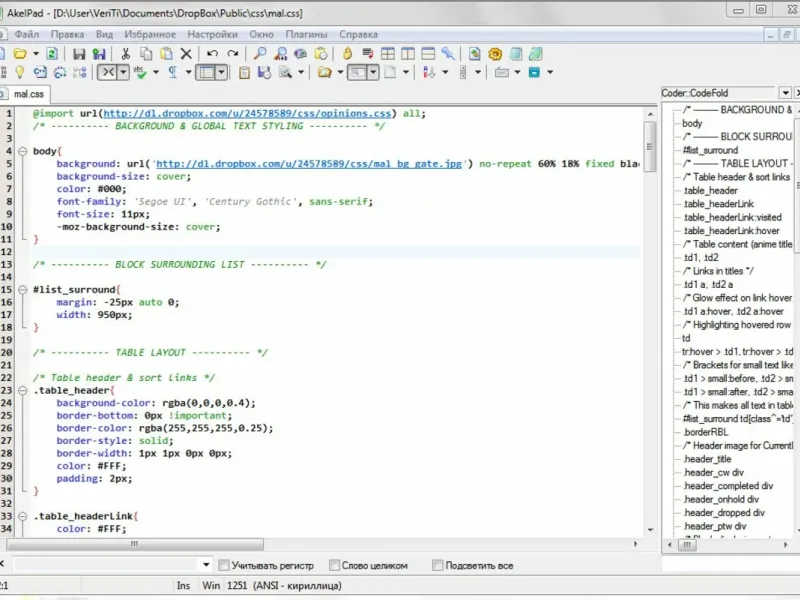Image resolution: width=800 pixels, height=600 pixels.
Task: Click the pilcrow paragraph marks icon
Action: point(173,72)
